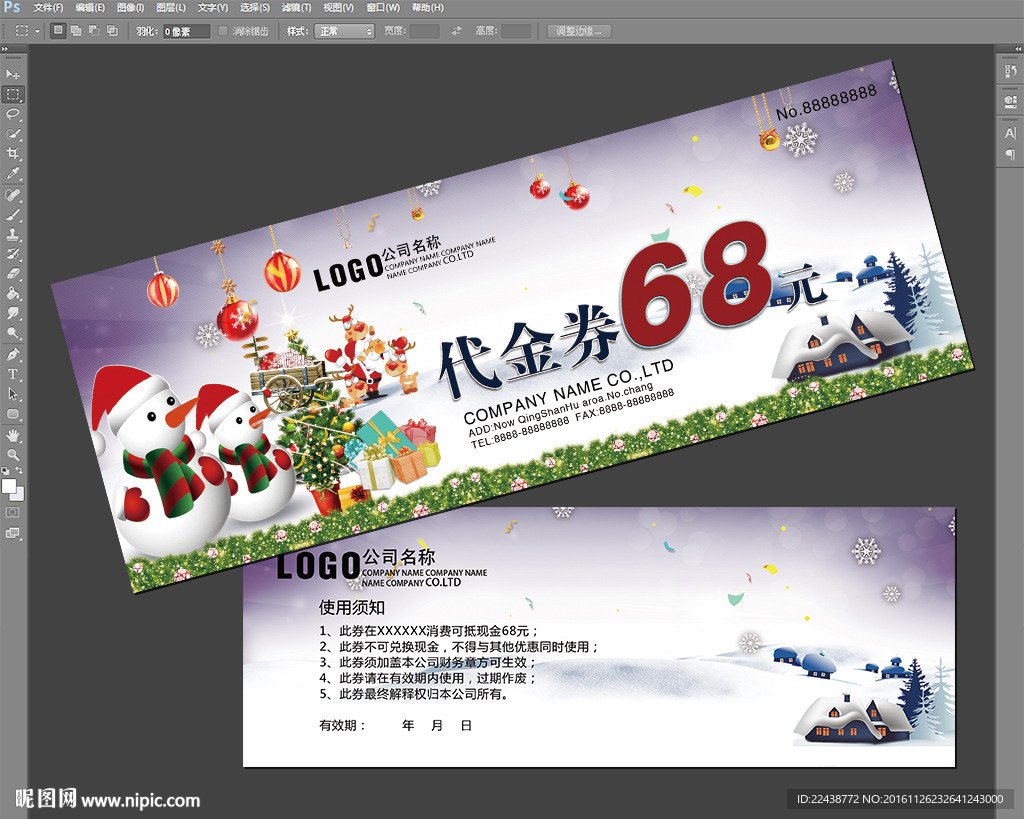The width and height of the screenshot is (1024, 819).
Task: Expand the right panel dock arrows
Action: click(x=1018, y=49)
